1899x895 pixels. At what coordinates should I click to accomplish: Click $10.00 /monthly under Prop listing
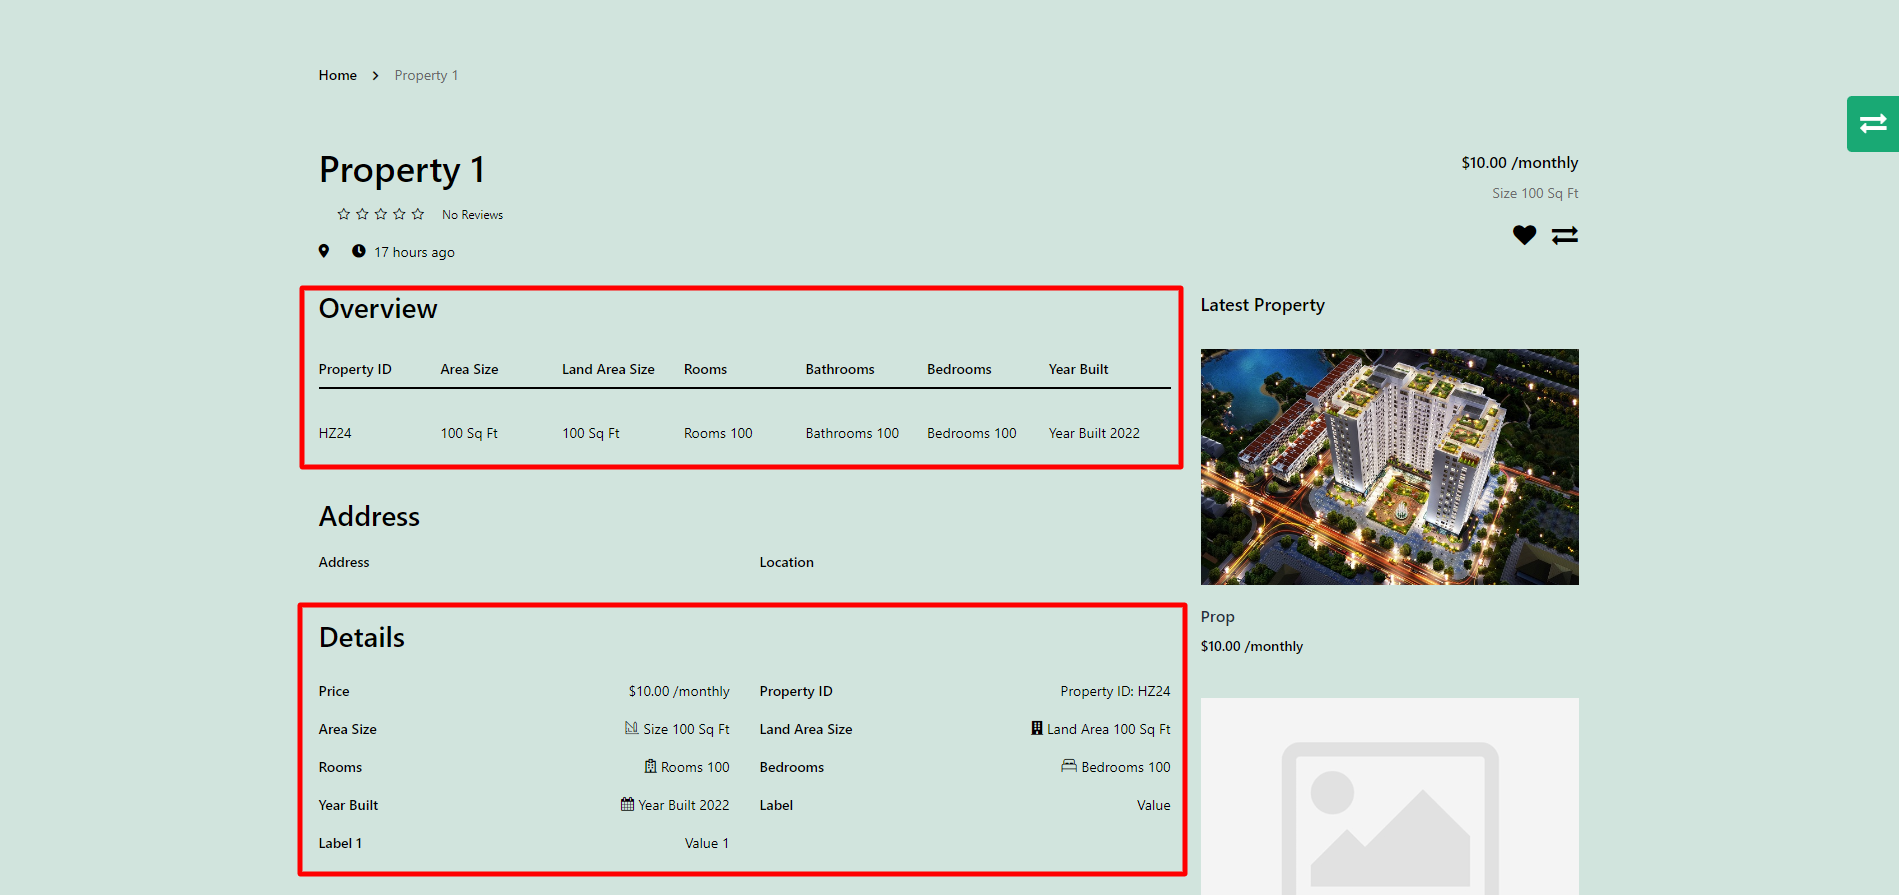1252,647
